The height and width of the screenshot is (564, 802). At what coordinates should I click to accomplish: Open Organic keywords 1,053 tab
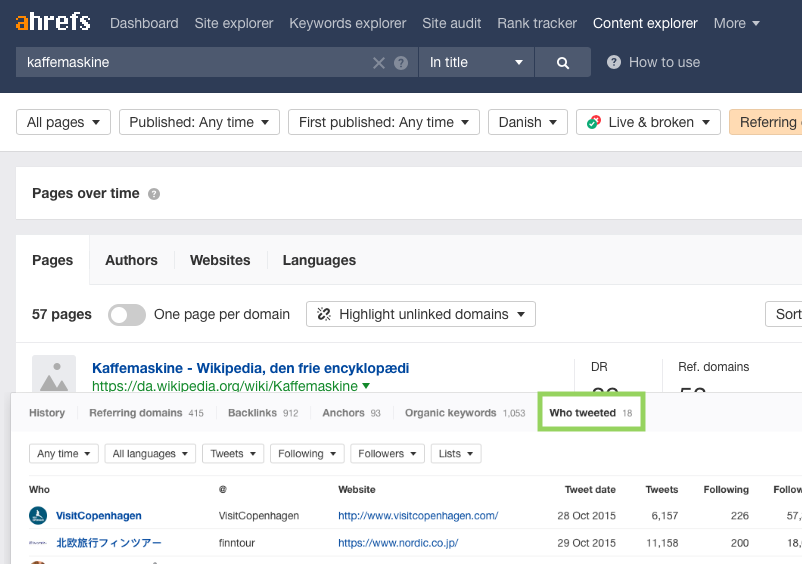[x=465, y=413]
